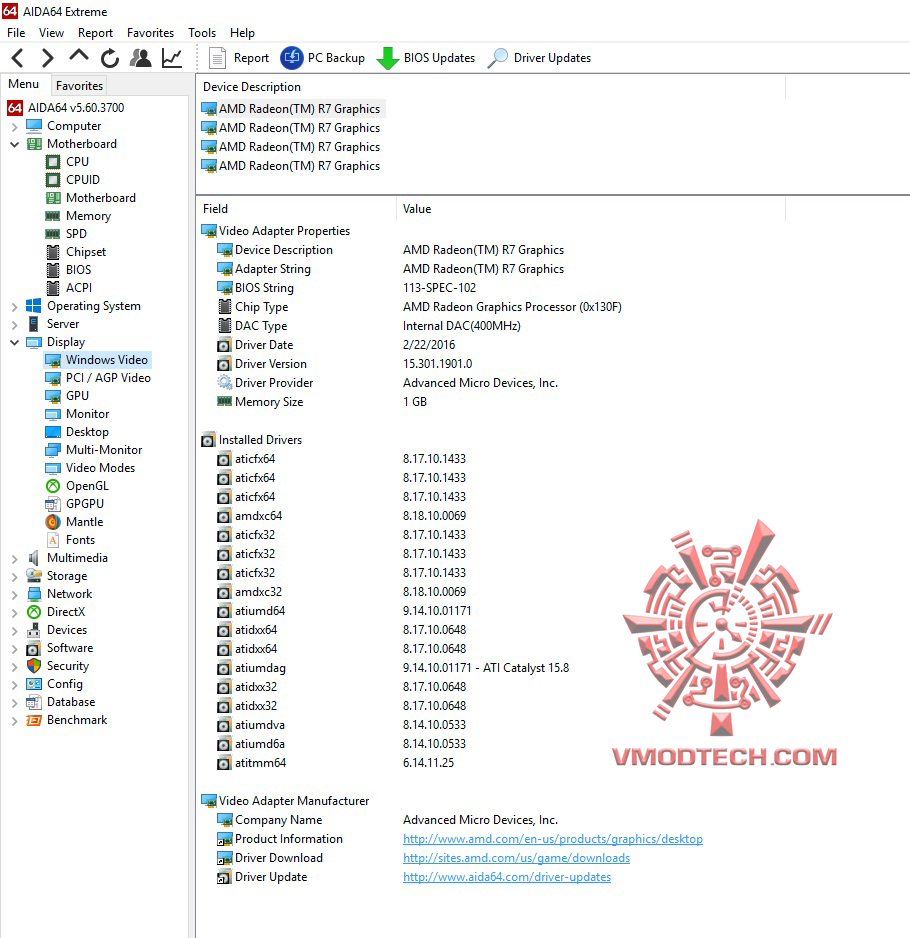The height and width of the screenshot is (938, 910).
Task: Expand the Server tree node
Action: point(14,325)
